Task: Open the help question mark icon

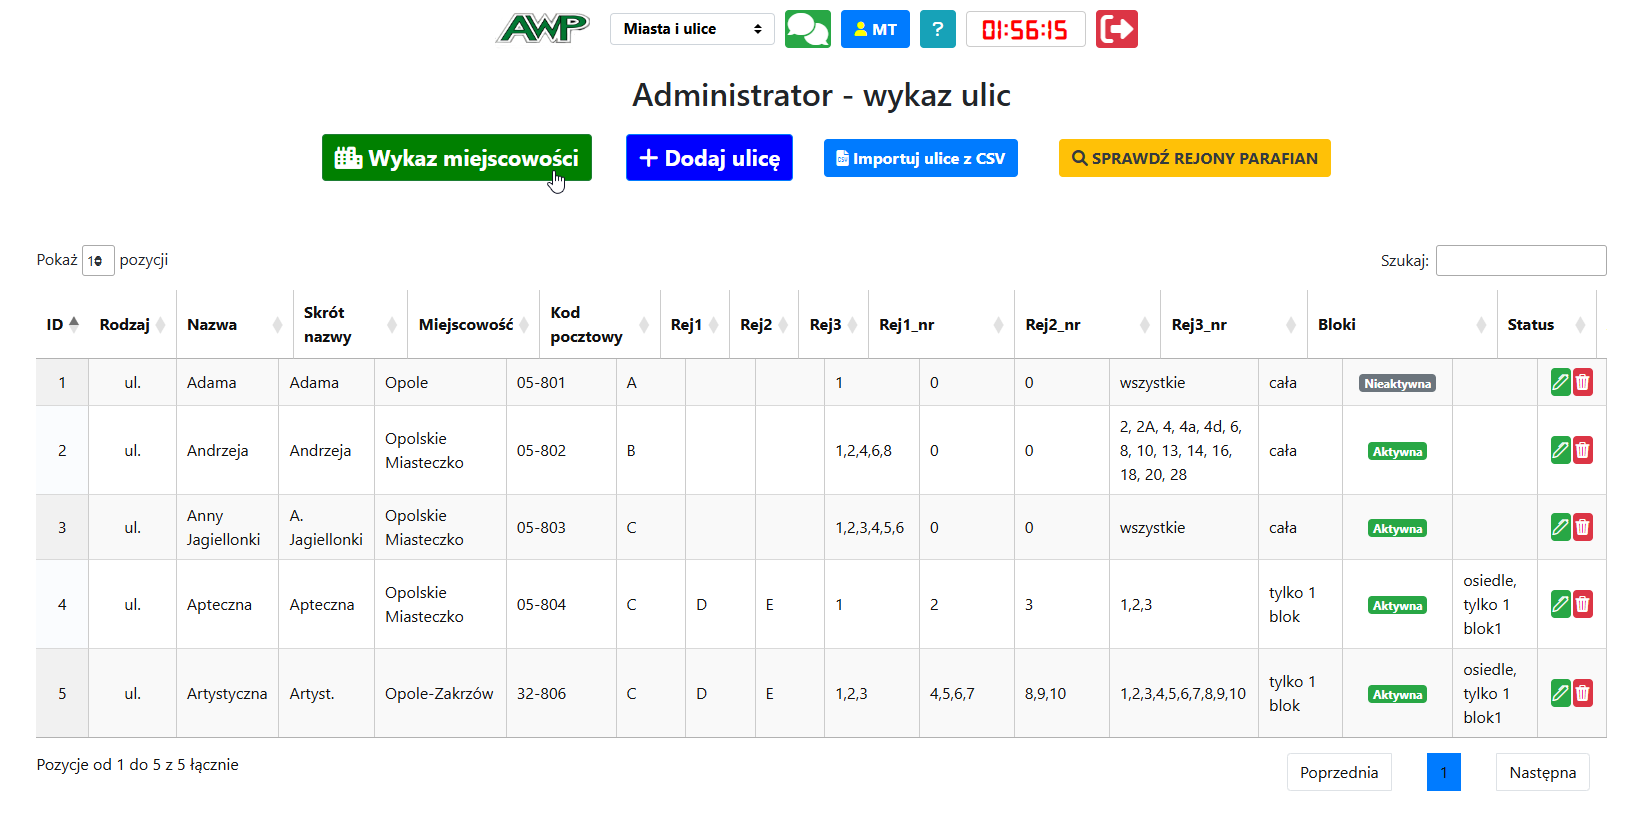Action: [937, 29]
